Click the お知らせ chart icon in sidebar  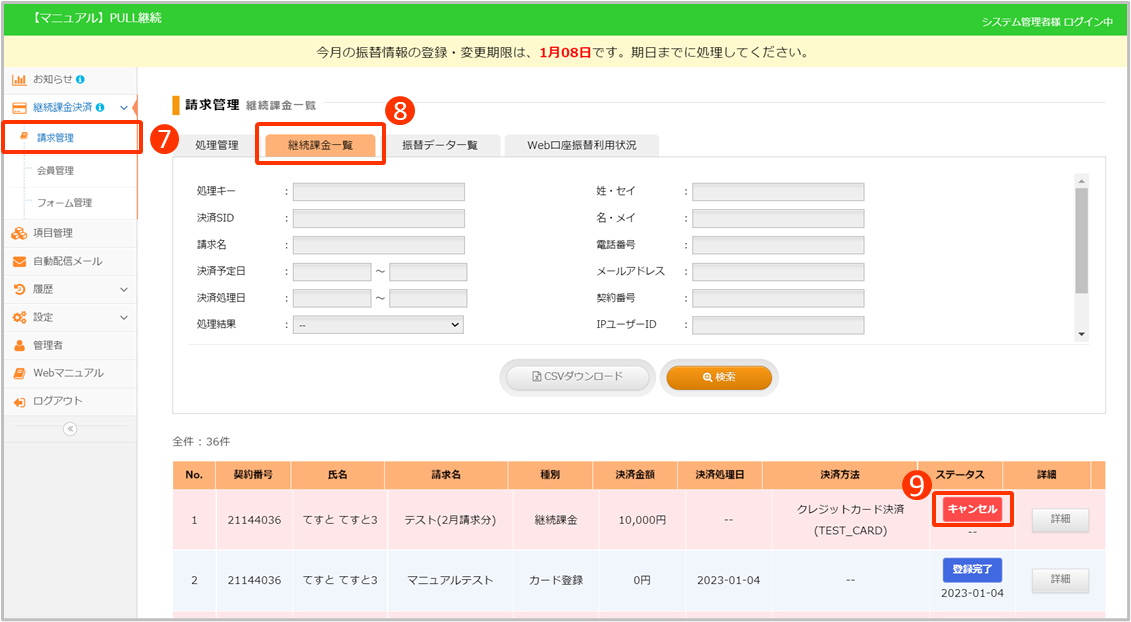pyautogui.click(x=19, y=79)
